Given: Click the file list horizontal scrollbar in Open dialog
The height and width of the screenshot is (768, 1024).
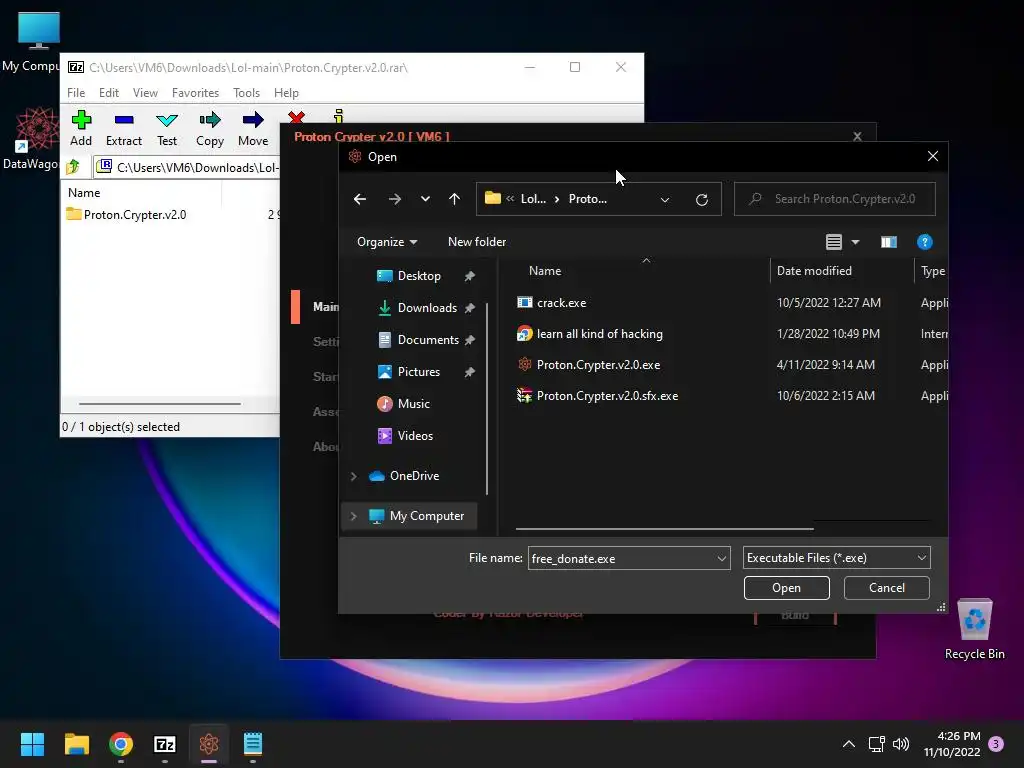Looking at the screenshot, I should pos(664,528).
